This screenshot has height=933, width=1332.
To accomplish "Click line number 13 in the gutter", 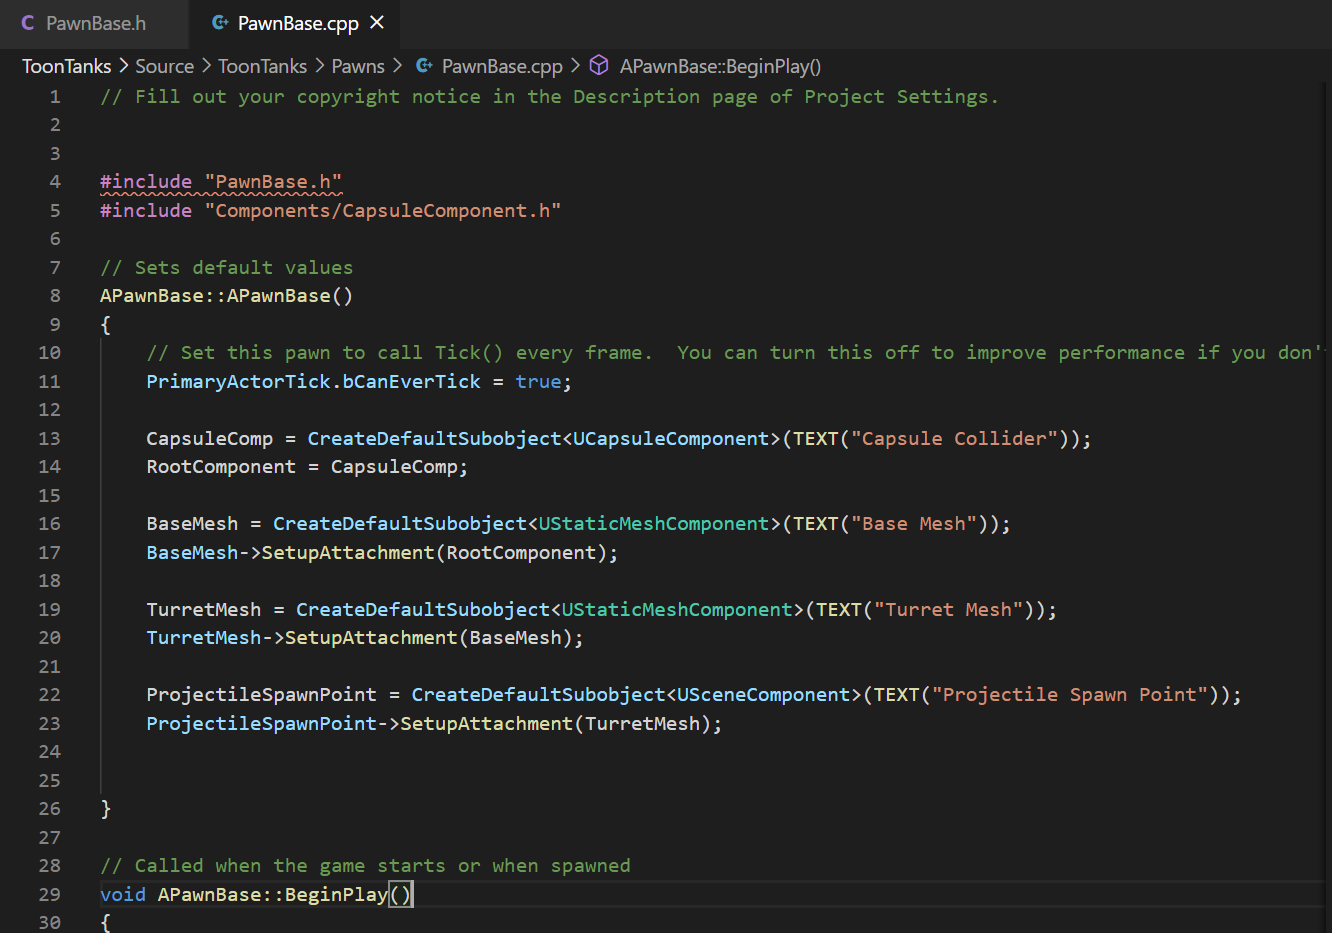I will (48, 438).
